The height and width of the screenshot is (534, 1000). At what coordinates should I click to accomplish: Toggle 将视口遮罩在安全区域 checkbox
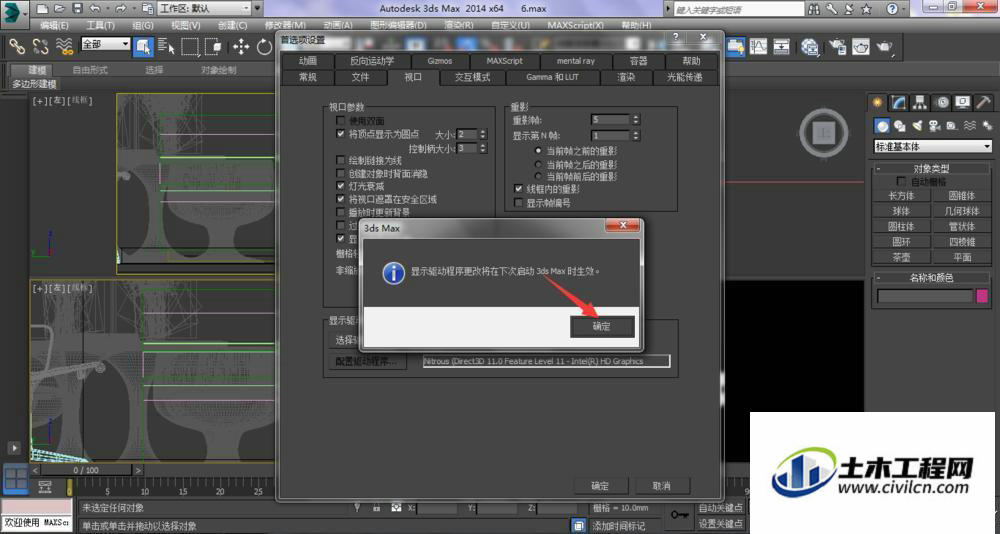tap(341, 199)
